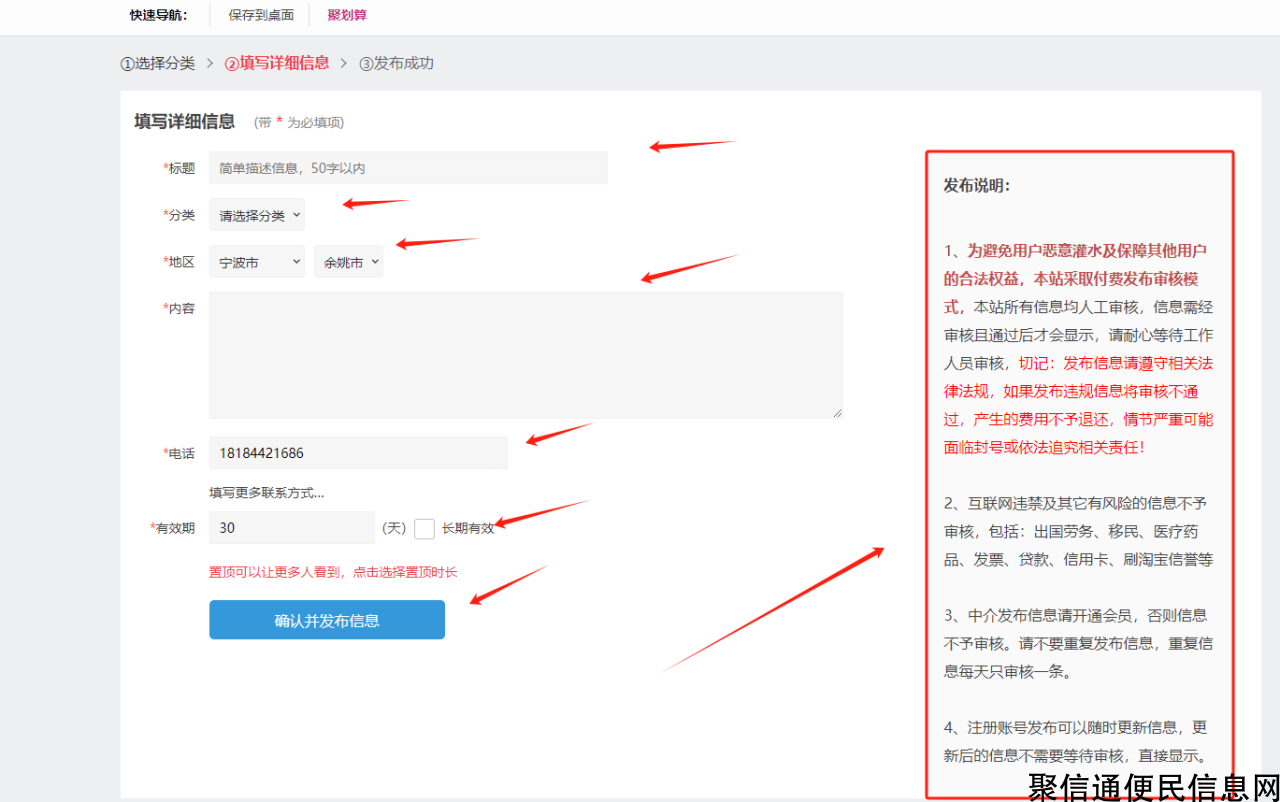This screenshot has width=1280, height=802.
Task: Open the 请选择分类 dropdown
Action: pos(257,215)
